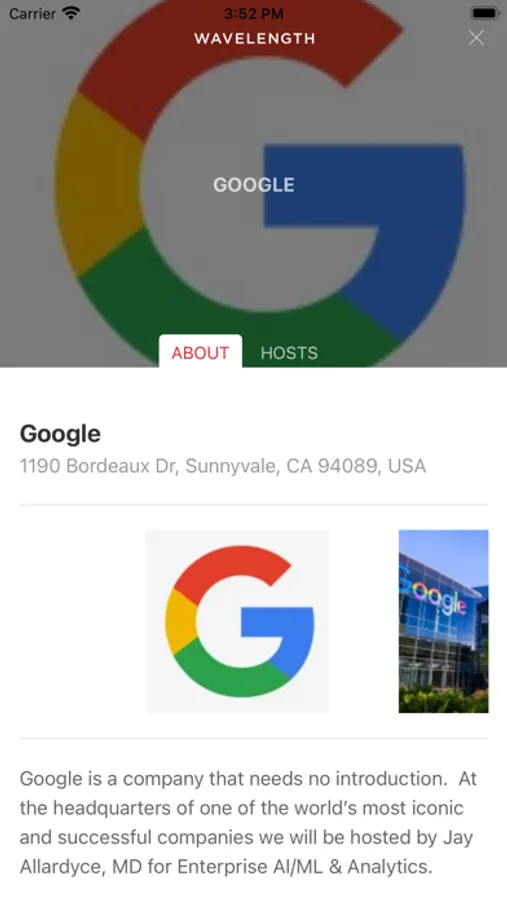Screen dimensions: 507x900
Task: Switch to the HOSTS tab
Action: (x=289, y=352)
